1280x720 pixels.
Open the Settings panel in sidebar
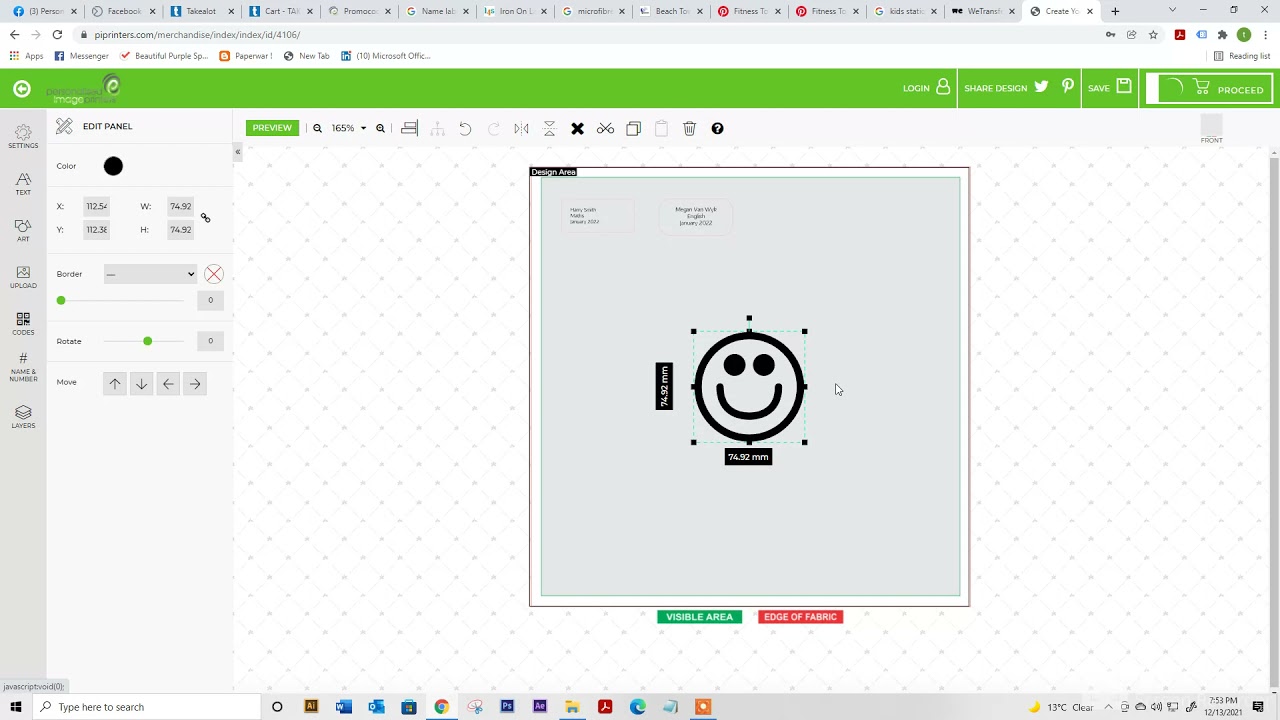pos(23,136)
